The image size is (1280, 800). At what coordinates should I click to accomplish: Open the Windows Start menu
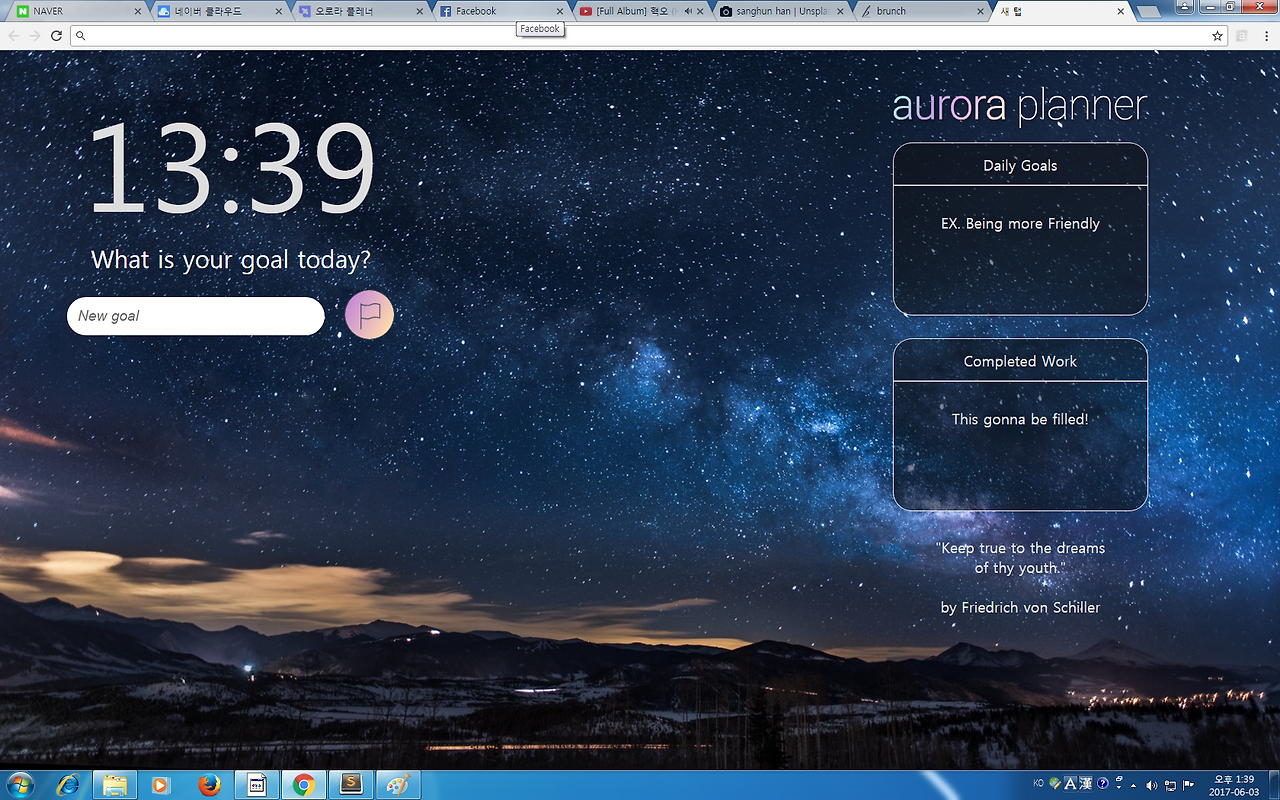(19, 785)
